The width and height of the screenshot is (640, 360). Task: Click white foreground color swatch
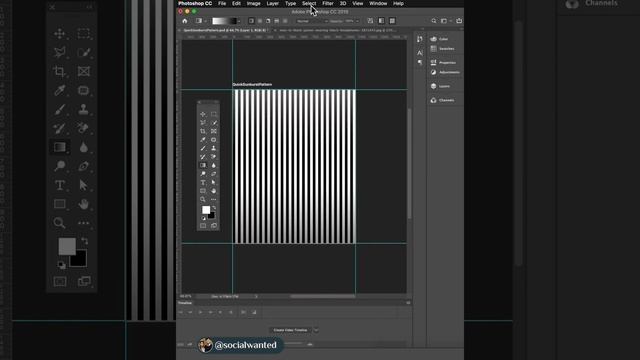click(206, 210)
